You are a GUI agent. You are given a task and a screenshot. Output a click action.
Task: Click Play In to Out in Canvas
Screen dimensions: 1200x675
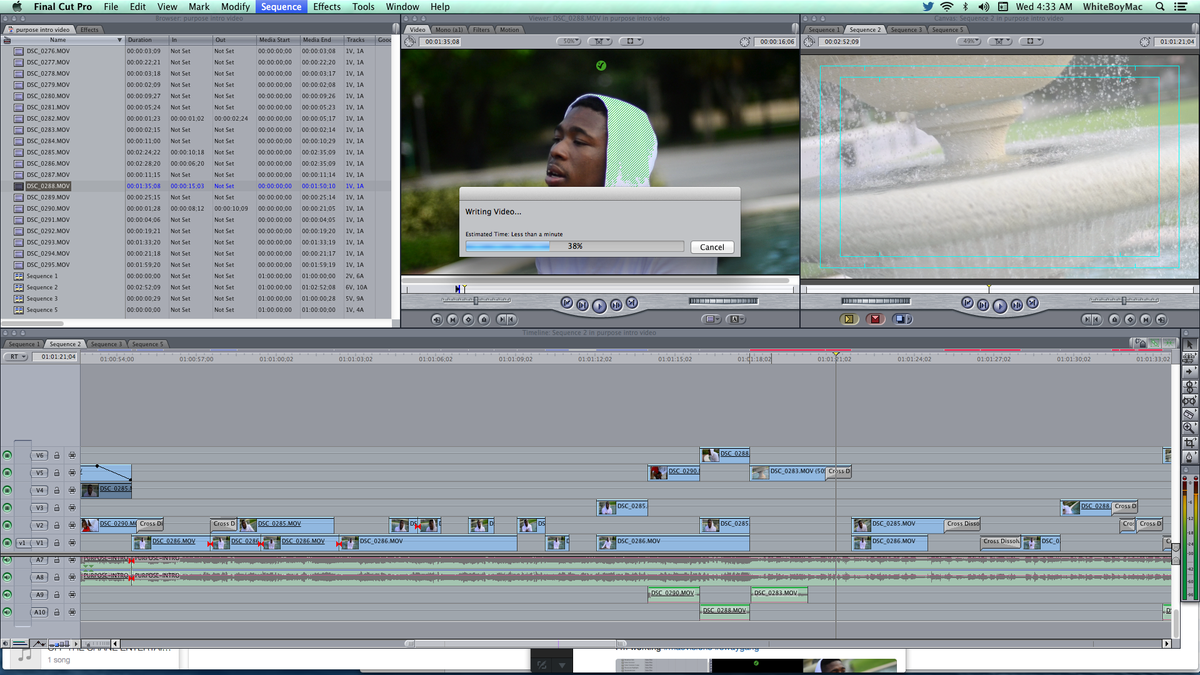[x=982, y=303]
